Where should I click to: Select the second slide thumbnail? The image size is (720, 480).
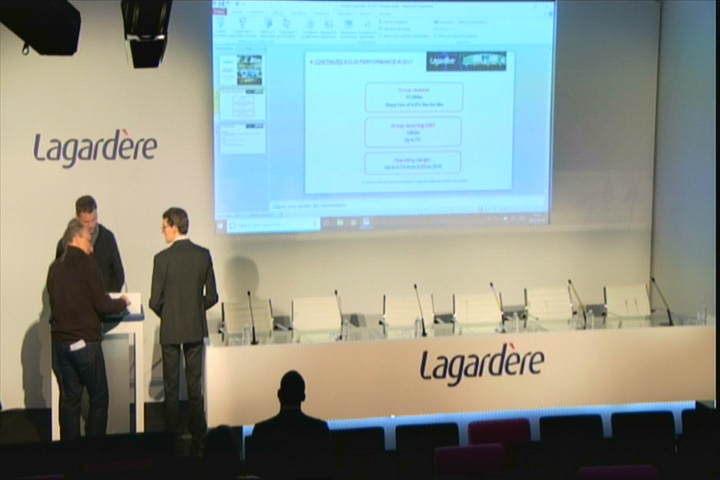tap(242, 104)
